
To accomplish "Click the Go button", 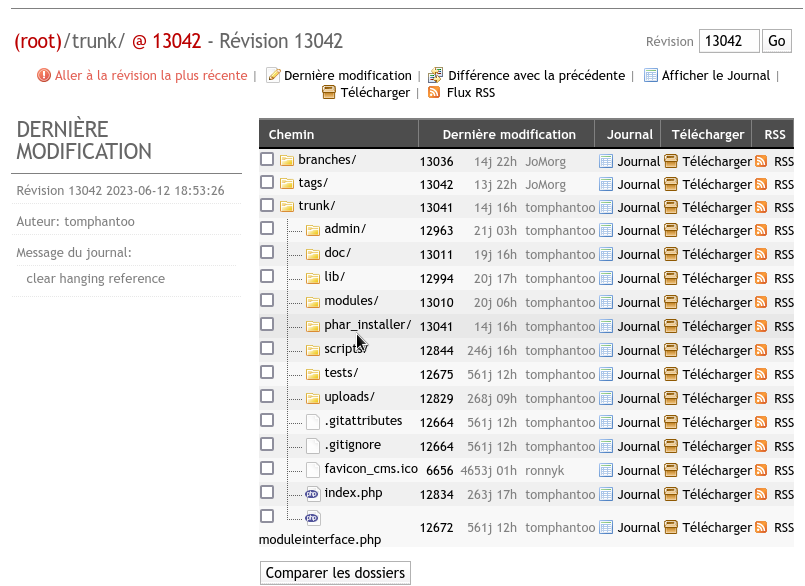I will [777, 41].
